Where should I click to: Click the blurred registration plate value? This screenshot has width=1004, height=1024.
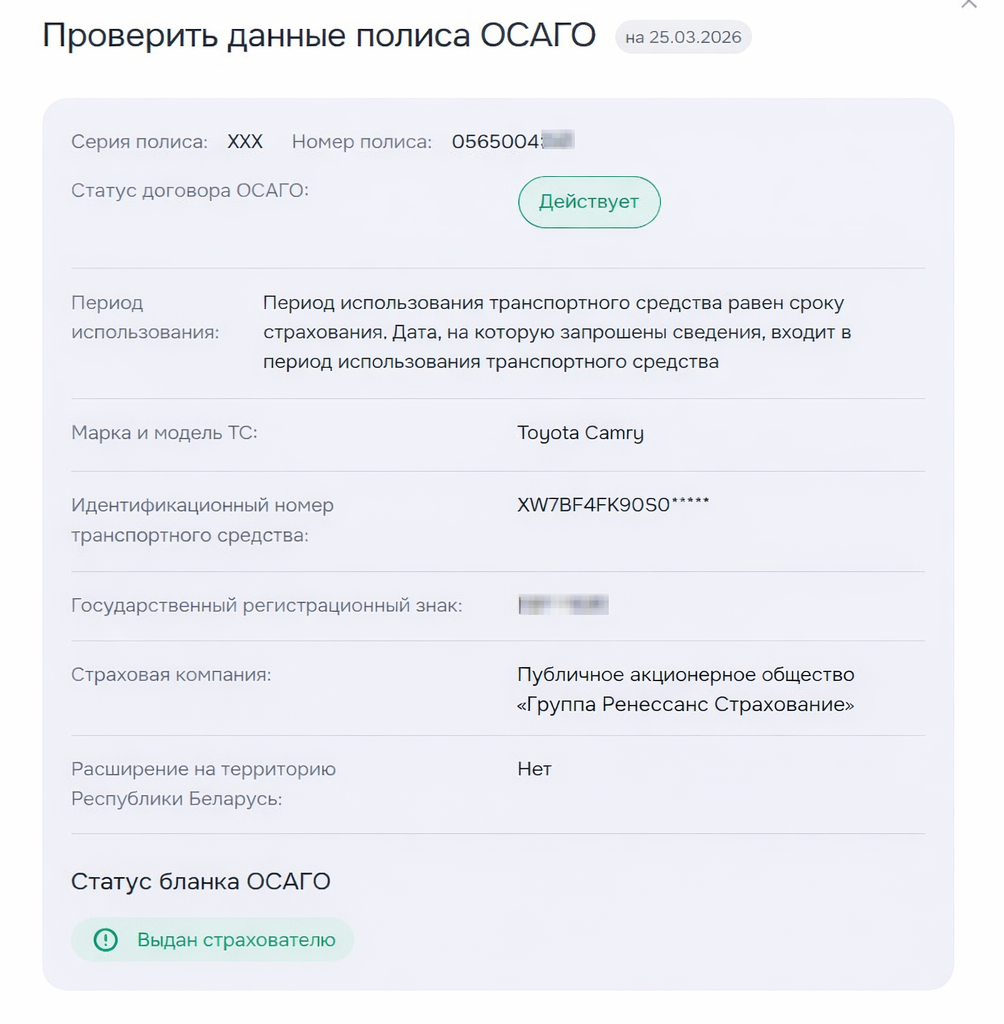pyautogui.click(x=560, y=604)
